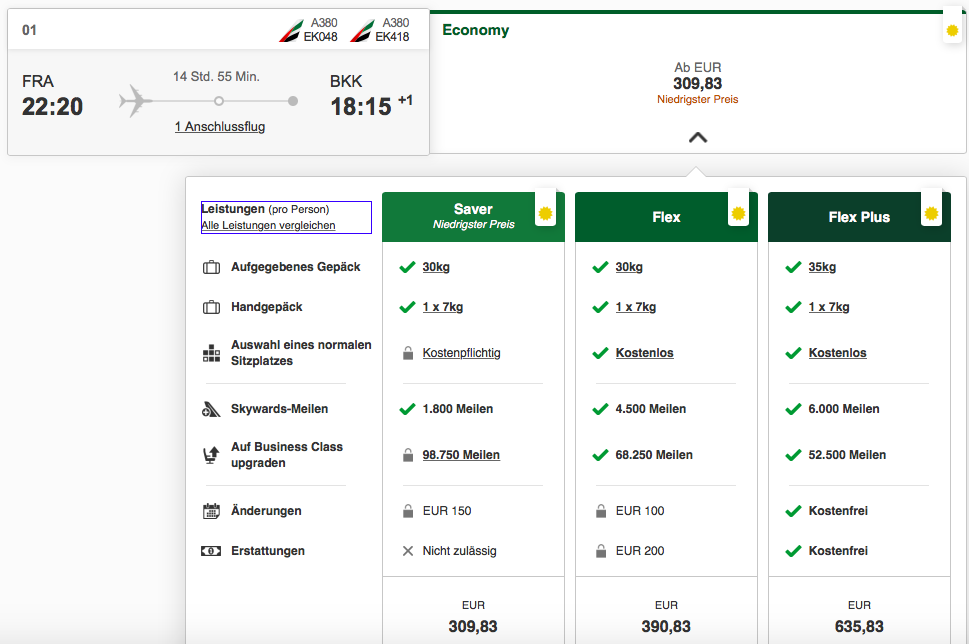Click the Aufgegebenes Gepäck suitcase icon
969x644 pixels.
click(211, 268)
